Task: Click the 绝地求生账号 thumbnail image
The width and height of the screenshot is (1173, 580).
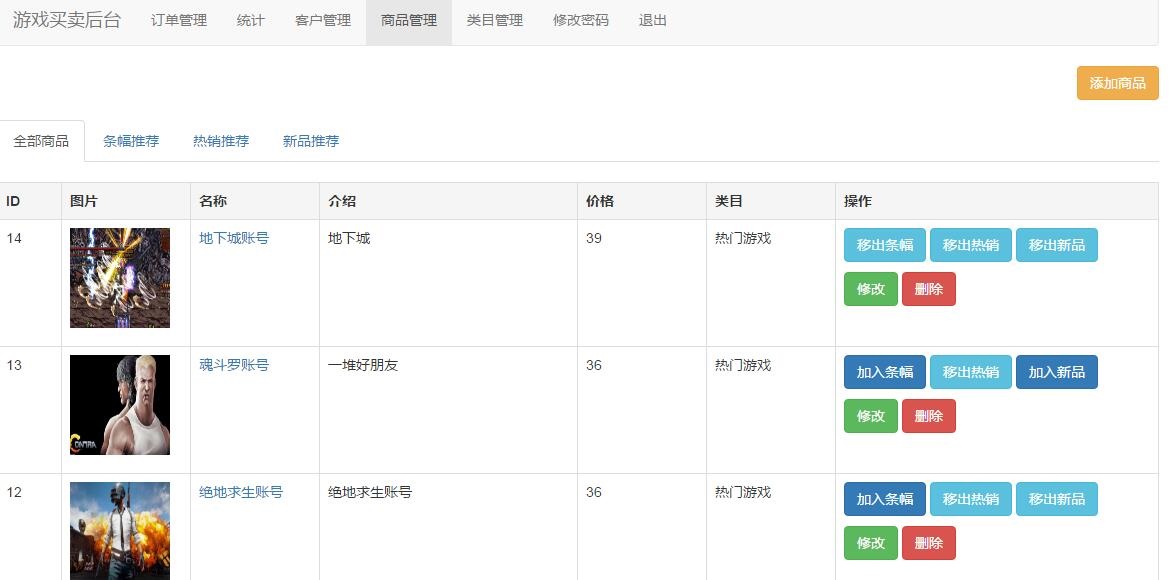Action: click(120, 530)
